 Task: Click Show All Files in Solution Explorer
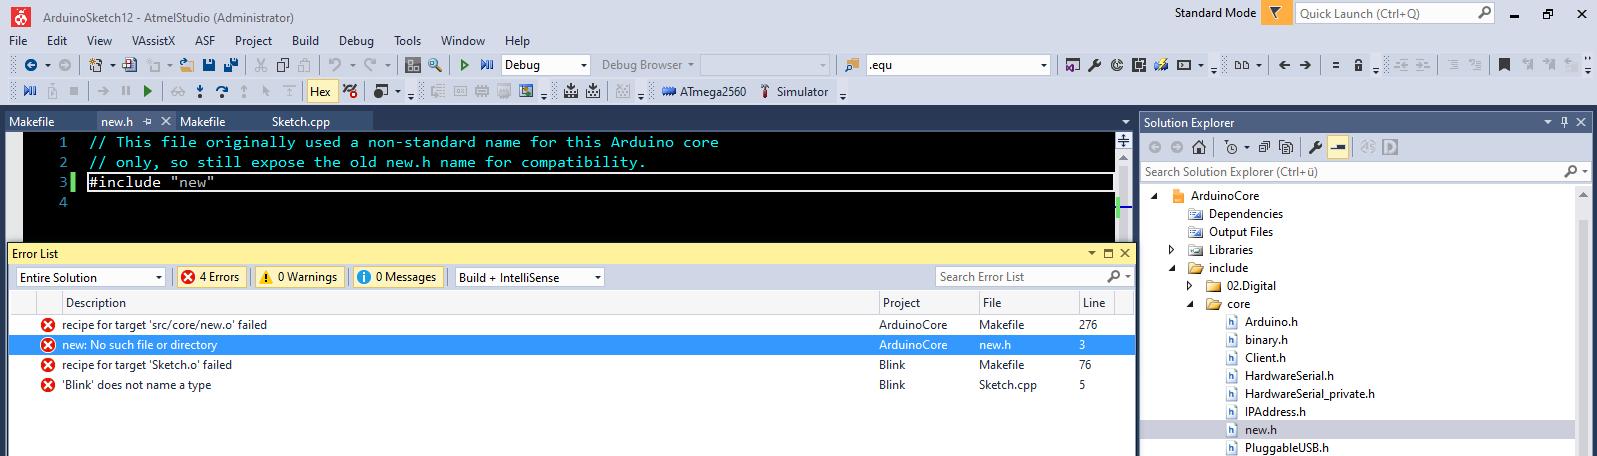click(x=1286, y=147)
